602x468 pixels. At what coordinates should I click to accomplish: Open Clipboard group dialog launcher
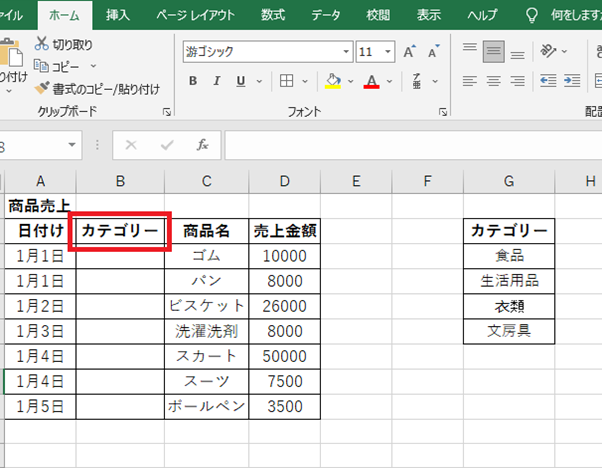pos(167,112)
